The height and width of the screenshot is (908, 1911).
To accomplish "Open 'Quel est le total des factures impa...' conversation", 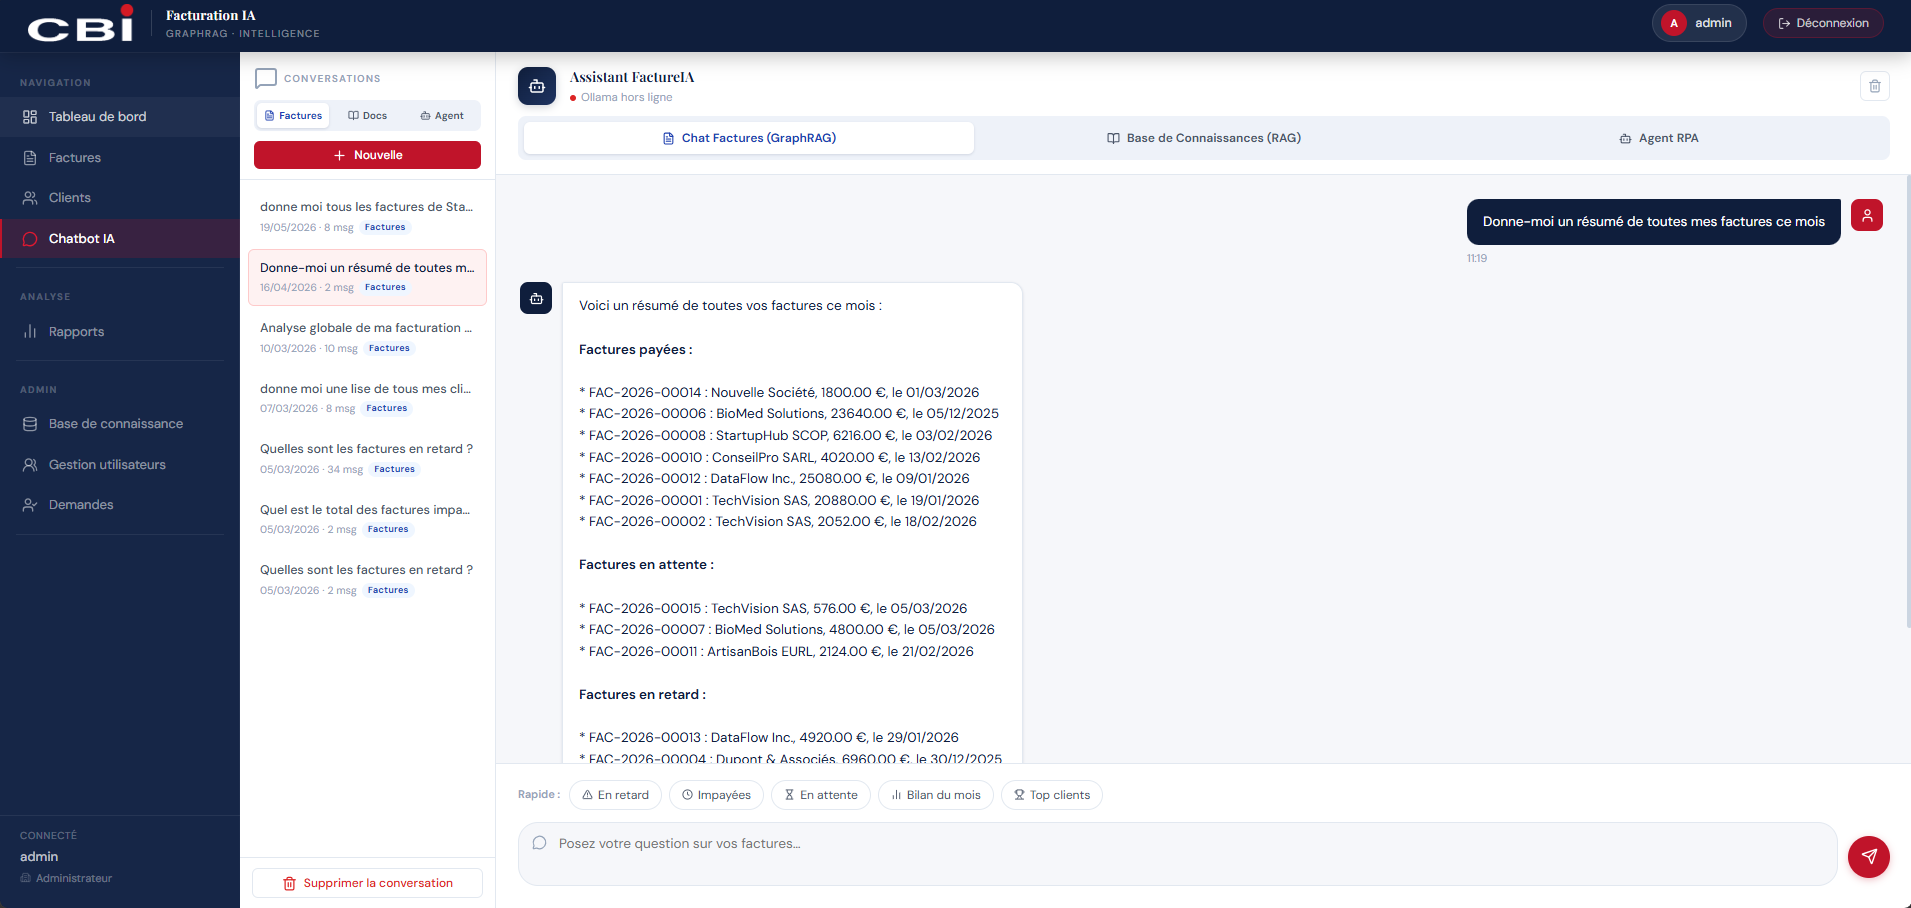I will [367, 519].
